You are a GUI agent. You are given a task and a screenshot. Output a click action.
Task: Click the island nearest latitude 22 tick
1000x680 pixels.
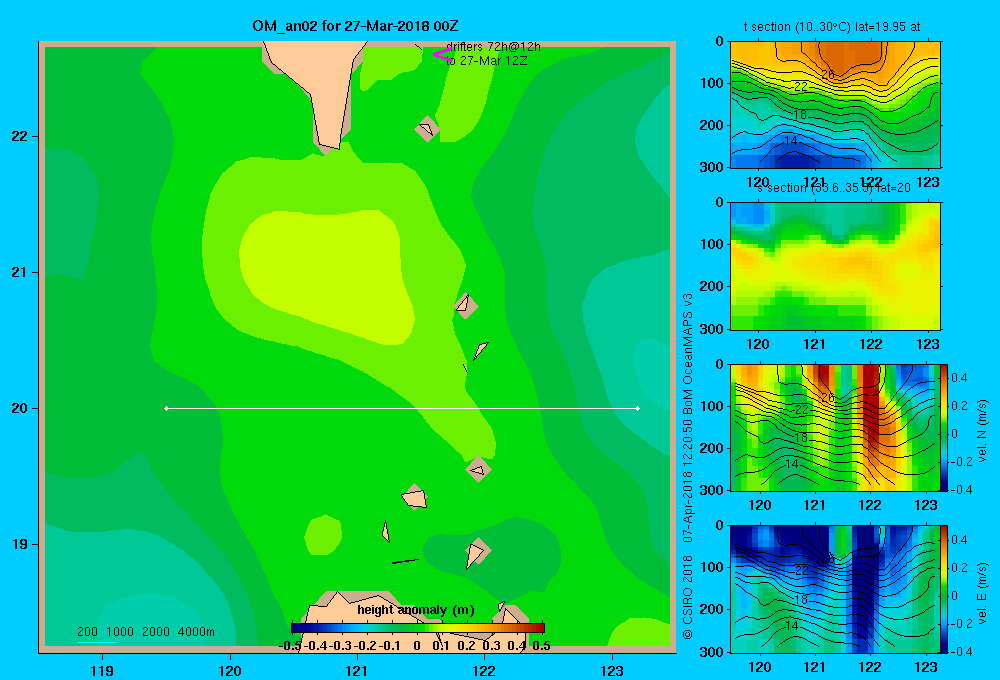(x=427, y=129)
